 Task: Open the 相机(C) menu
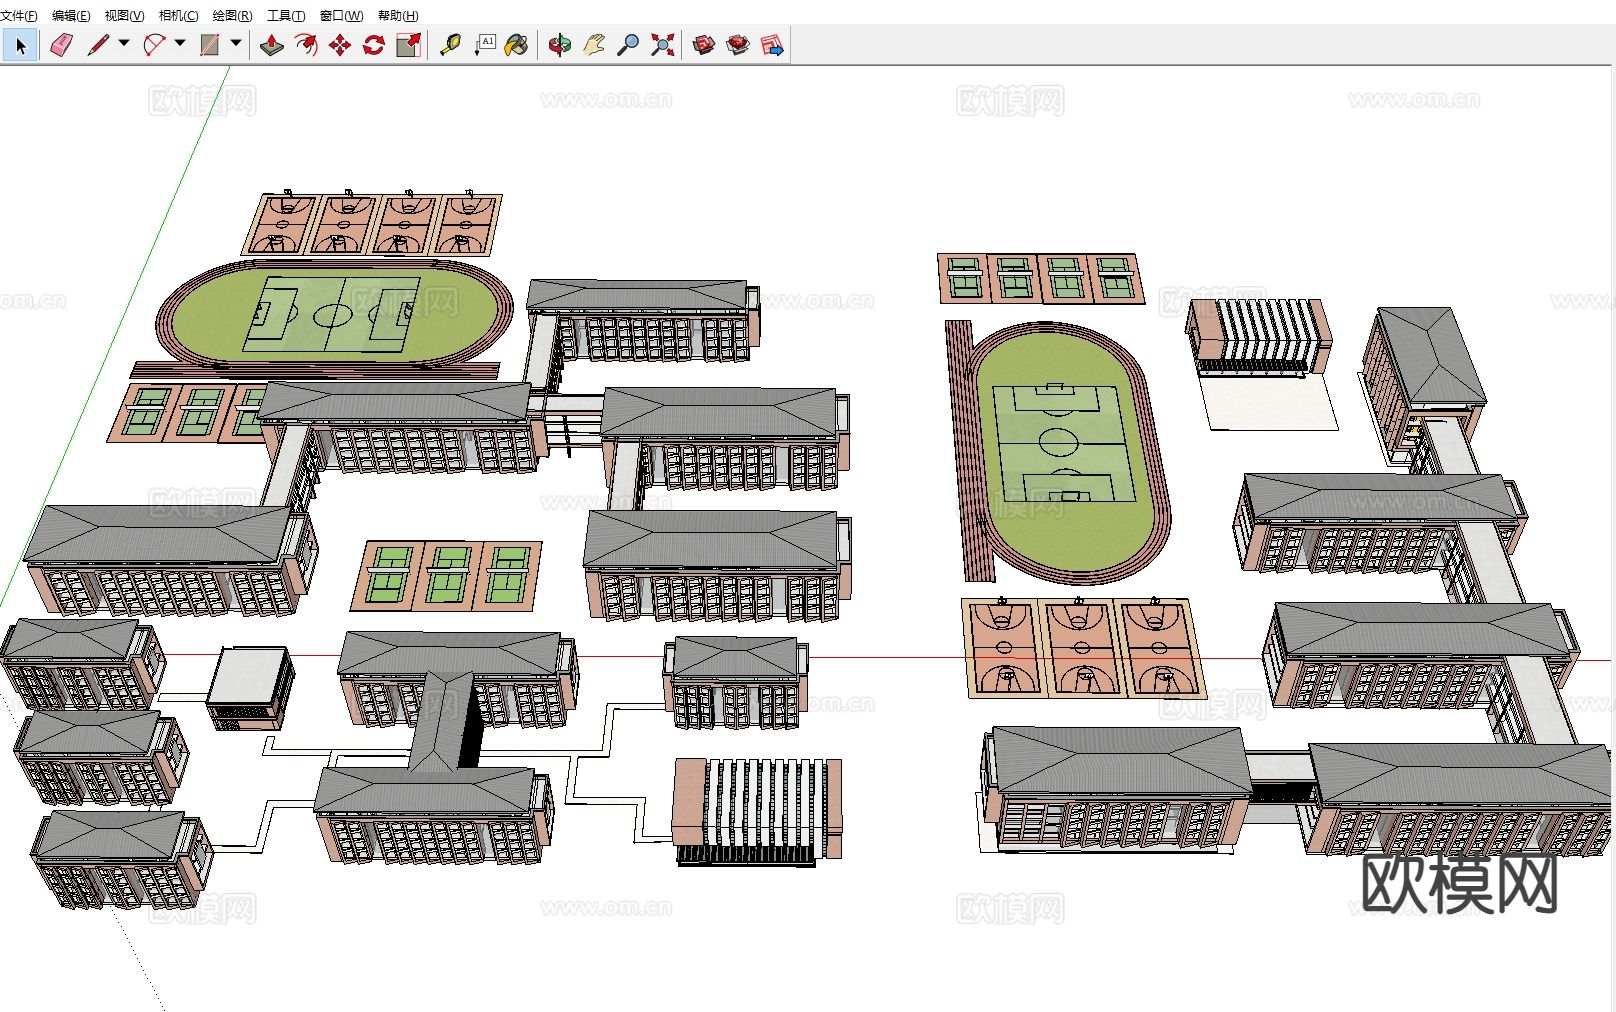point(179,15)
